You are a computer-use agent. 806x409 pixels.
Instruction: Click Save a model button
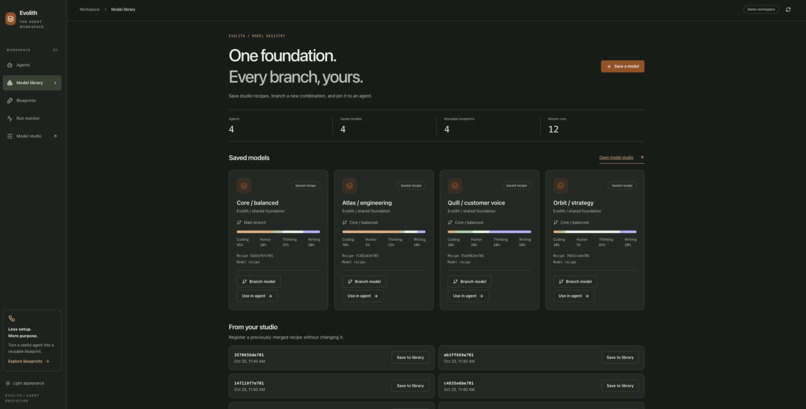[622, 66]
